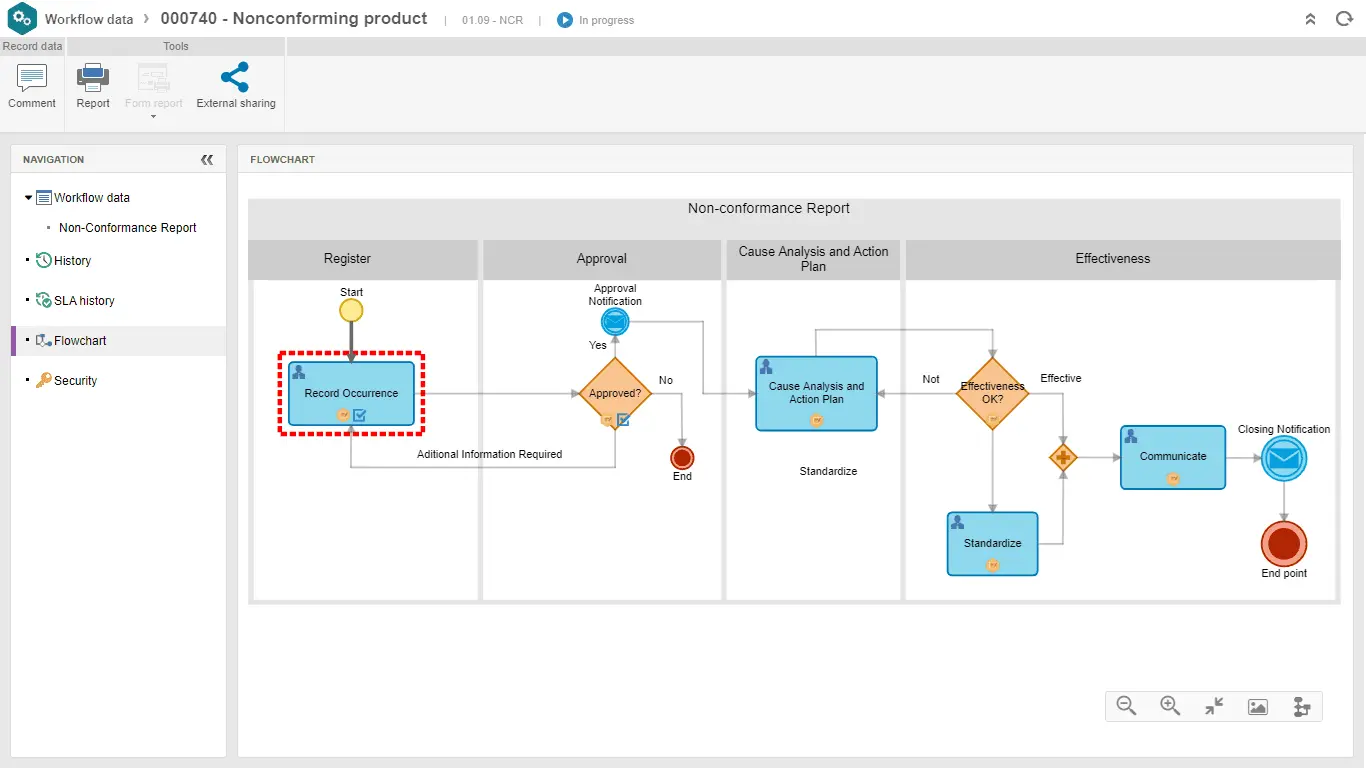Click the Approval Notification email icon

[614, 322]
